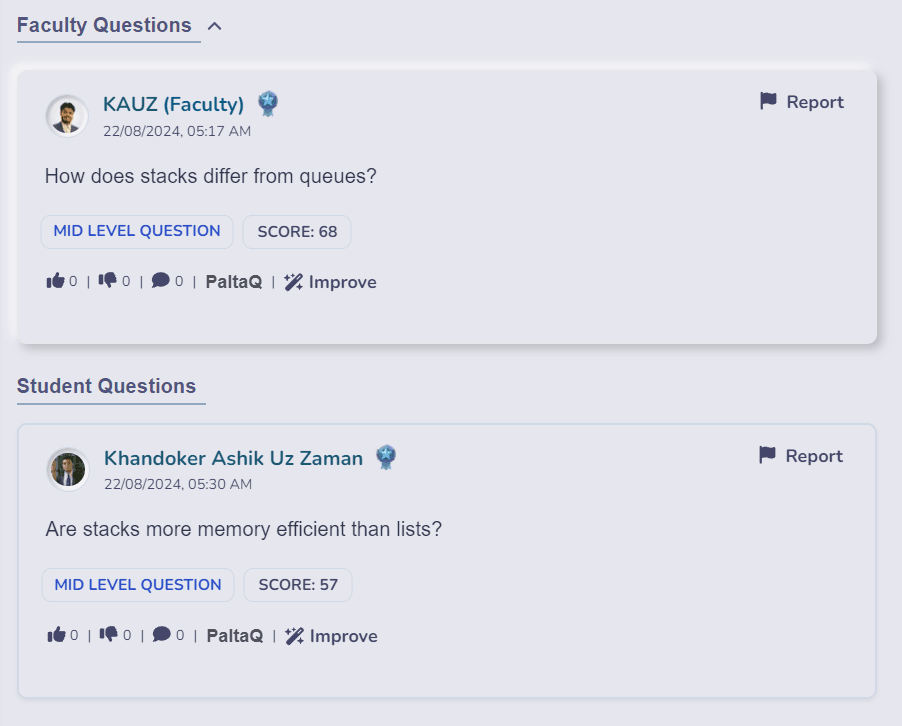Screen dimensions: 902x726
Task: Open the comment icon on the student question
Action: [162, 635]
